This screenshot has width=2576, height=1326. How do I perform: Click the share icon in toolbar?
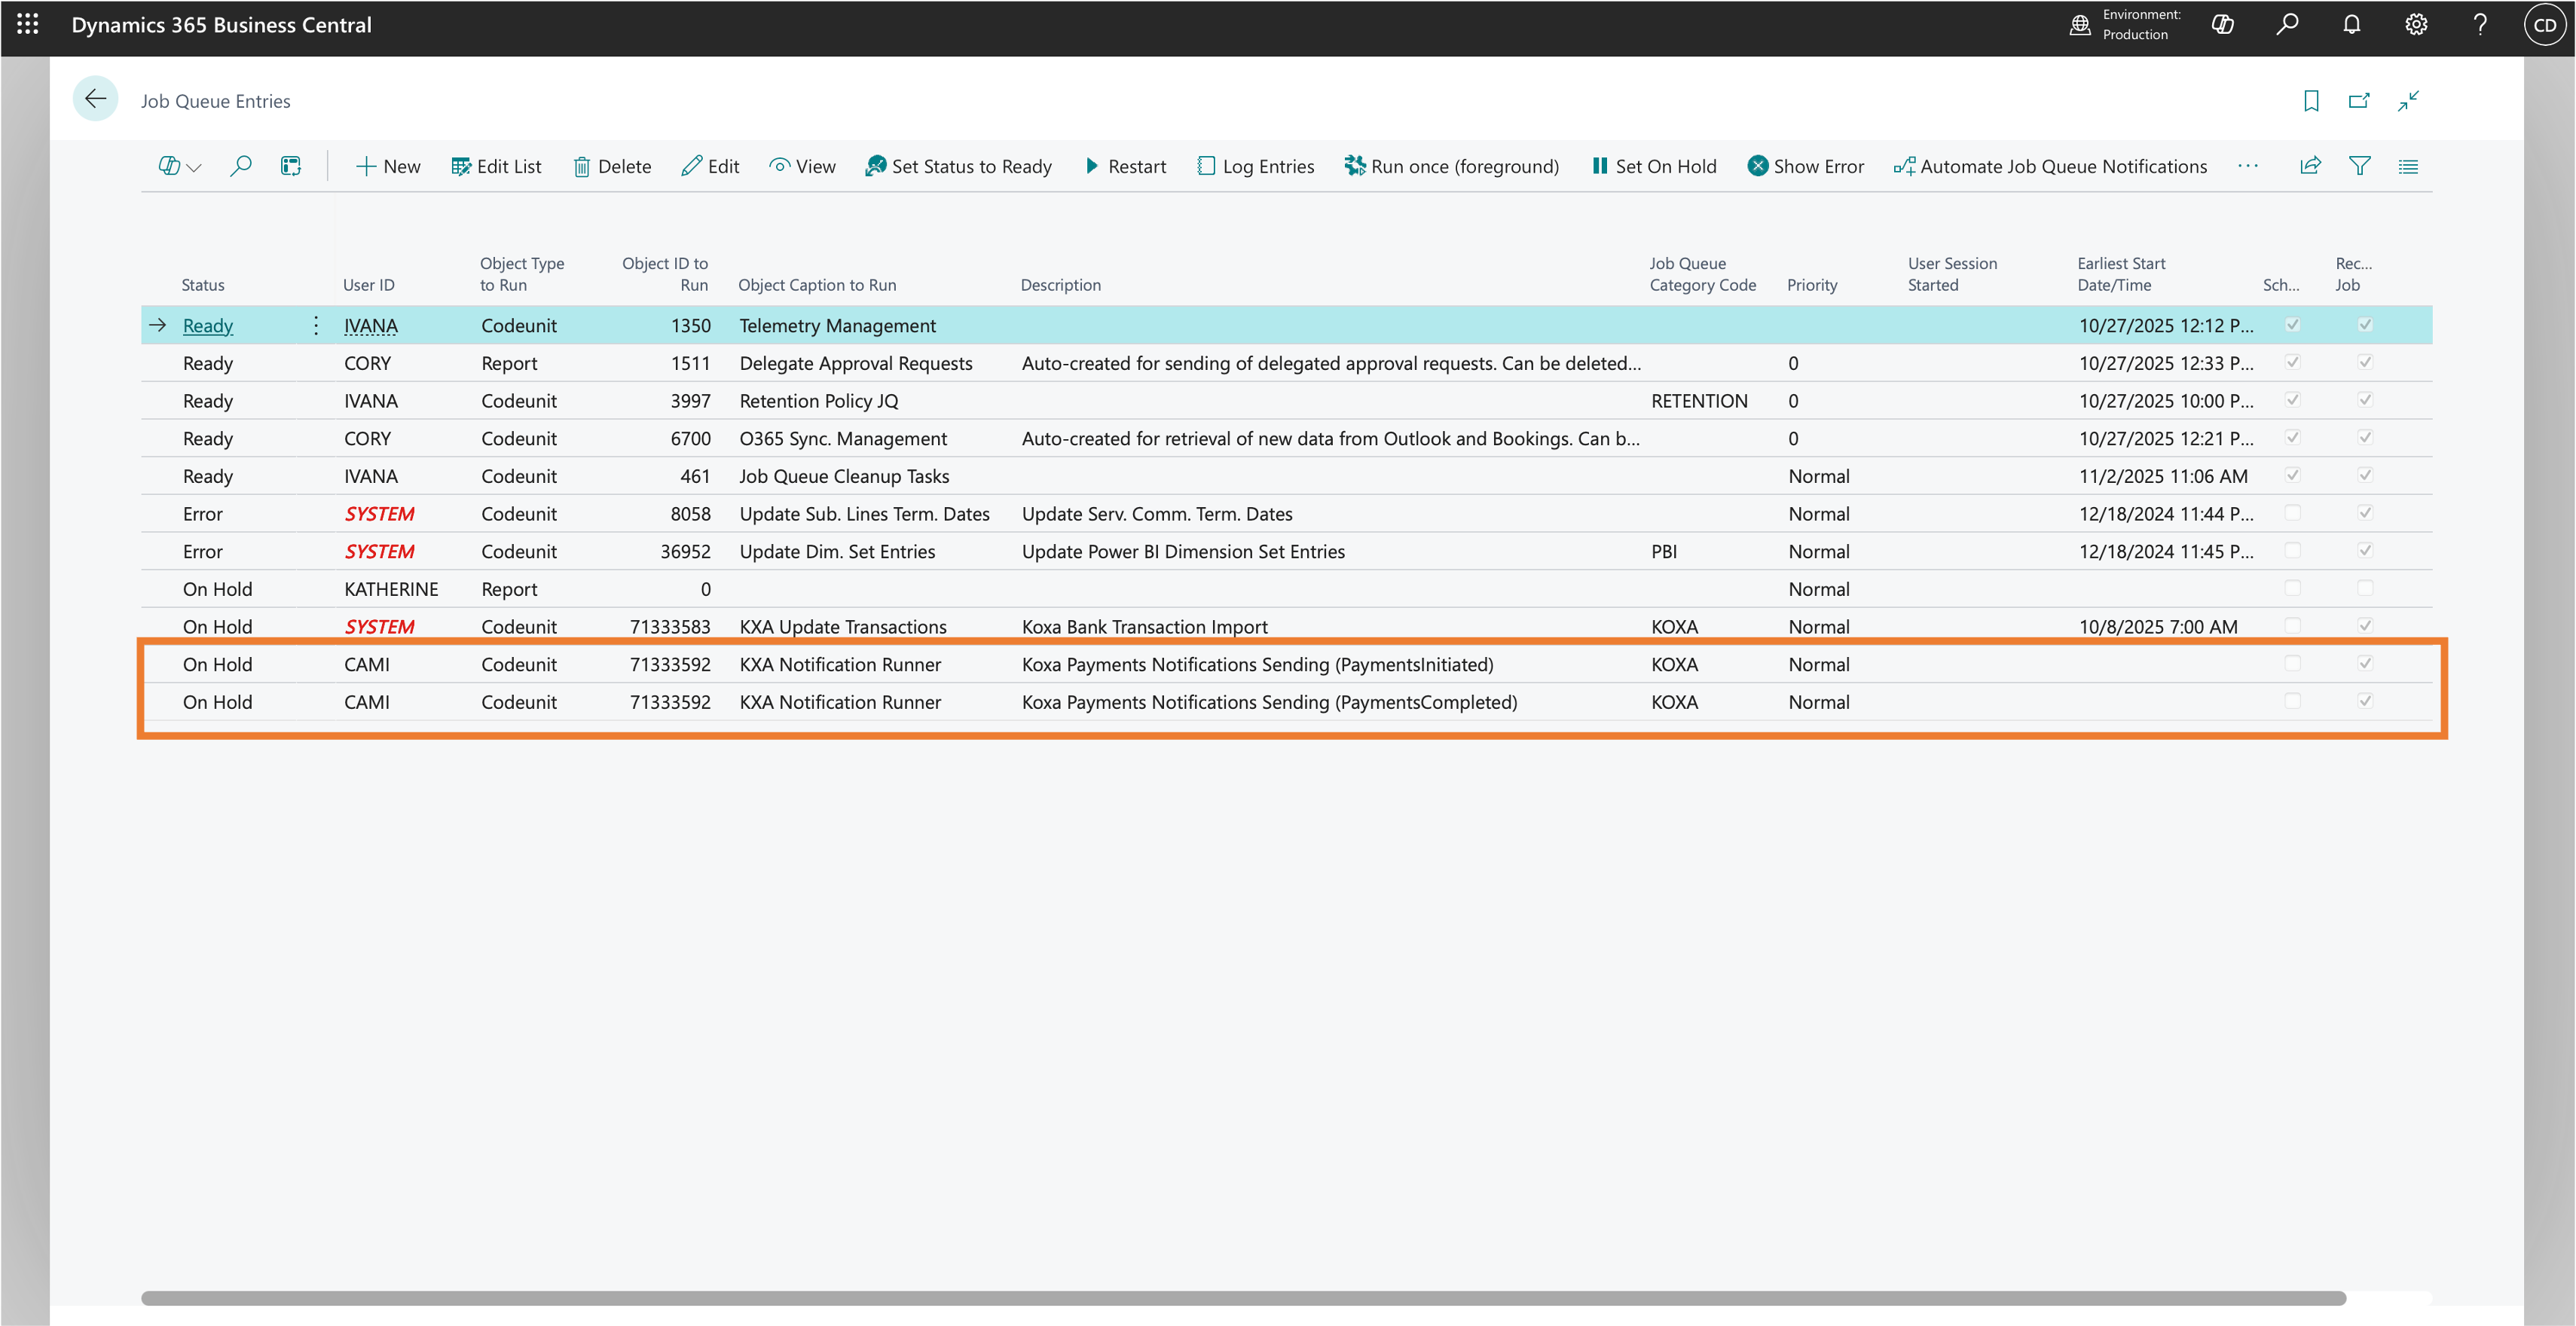(x=2310, y=166)
